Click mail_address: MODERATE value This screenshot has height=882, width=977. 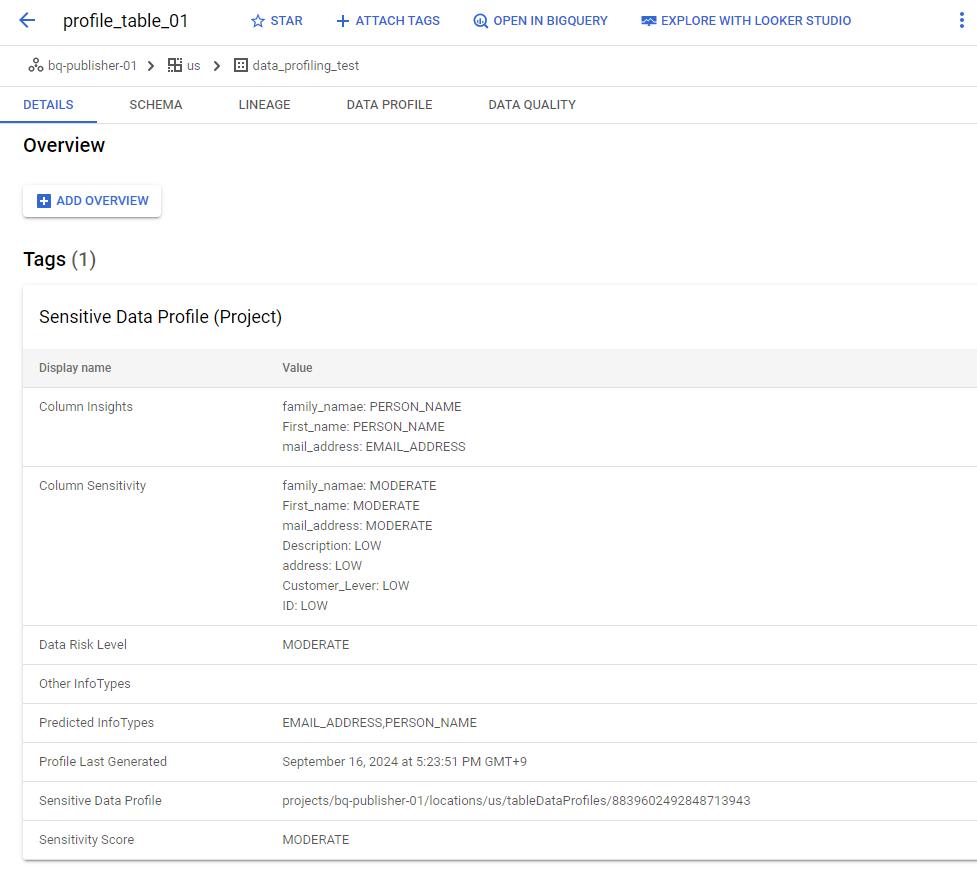[x=357, y=526]
